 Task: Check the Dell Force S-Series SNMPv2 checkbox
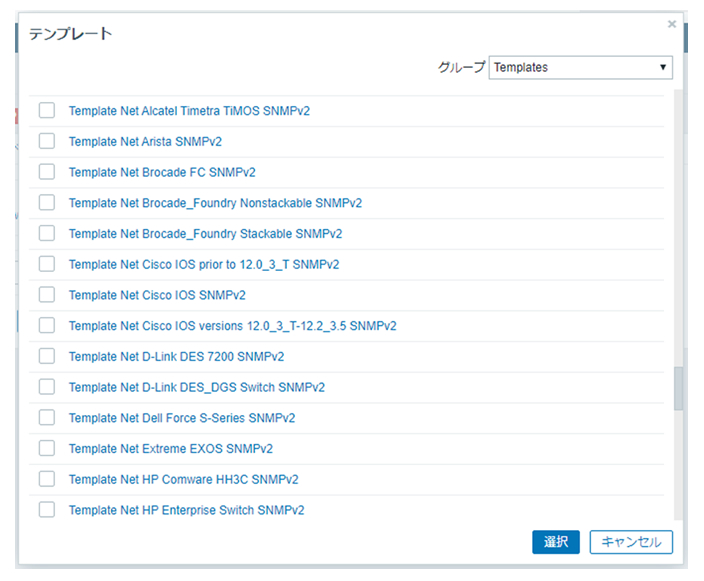point(47,418)
